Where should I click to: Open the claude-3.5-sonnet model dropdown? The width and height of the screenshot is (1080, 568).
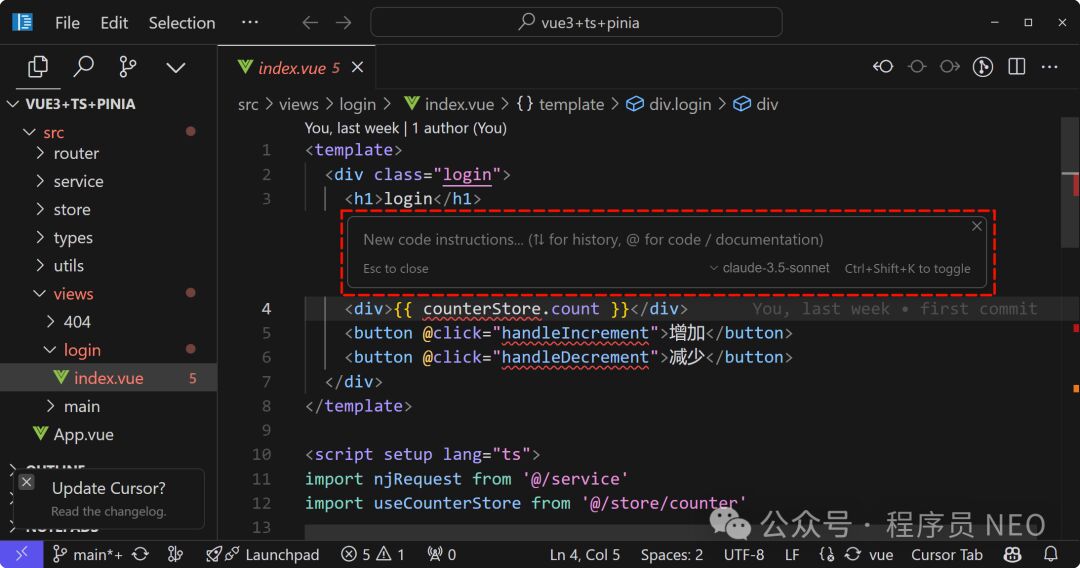pos(770,268)
